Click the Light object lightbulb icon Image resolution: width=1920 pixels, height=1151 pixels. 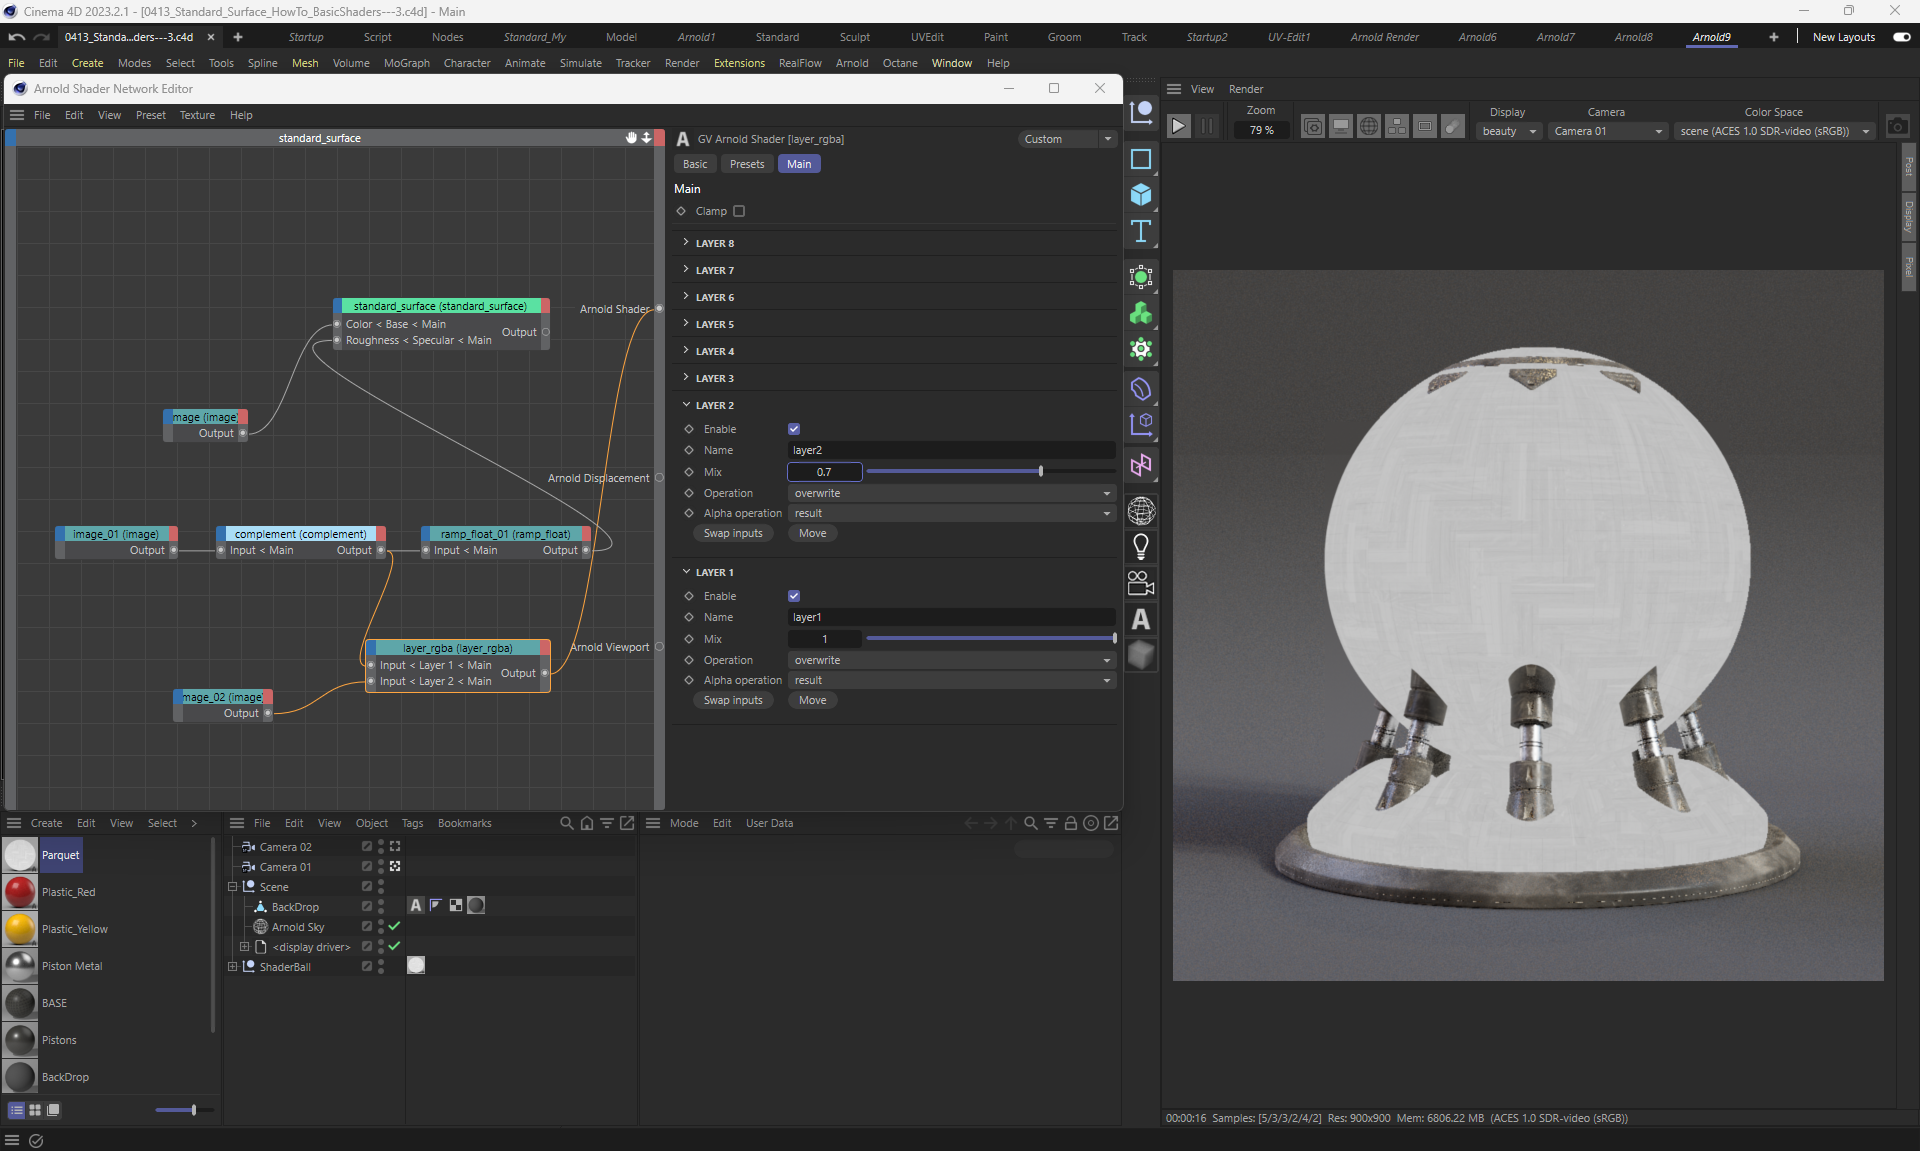pyautogui.click(x=1141, y=546)
